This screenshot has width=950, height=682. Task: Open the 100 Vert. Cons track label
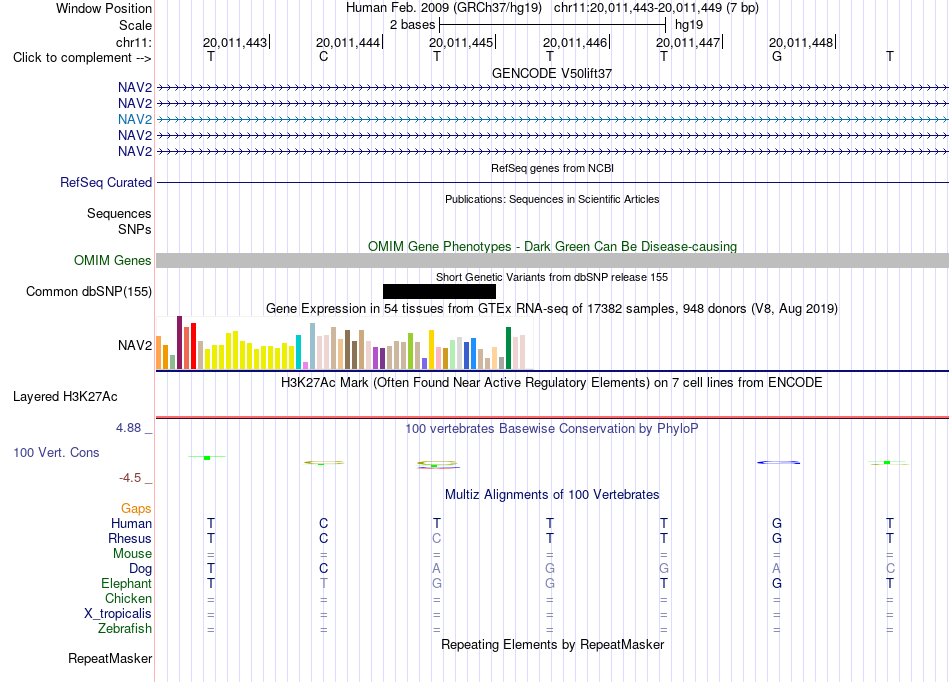(x=56, y=452)
